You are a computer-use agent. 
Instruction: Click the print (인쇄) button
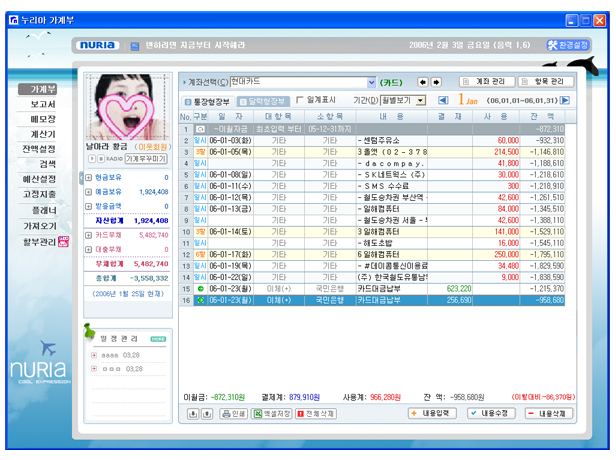tap(233, 414)
